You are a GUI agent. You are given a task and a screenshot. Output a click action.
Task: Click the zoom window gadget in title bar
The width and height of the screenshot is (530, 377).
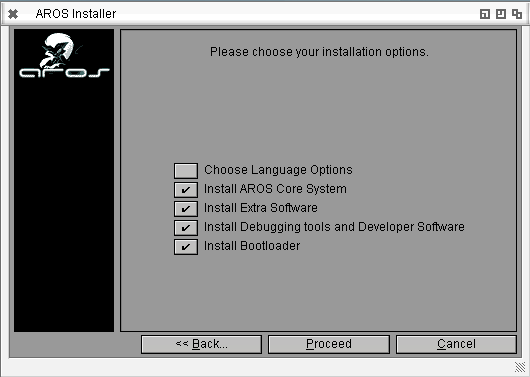pos(501,14)
